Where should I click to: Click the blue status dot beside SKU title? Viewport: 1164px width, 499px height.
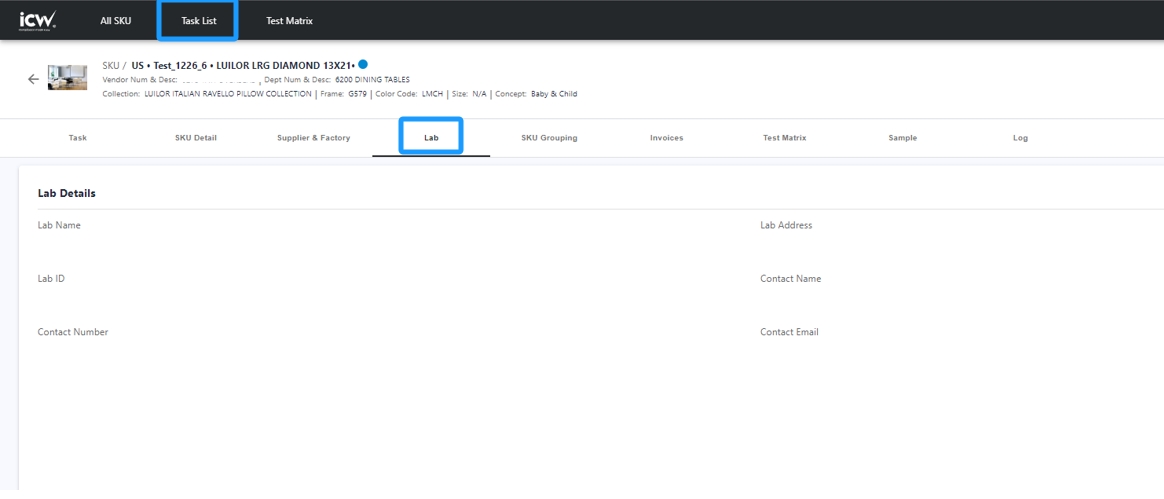[x=363, y=65]
